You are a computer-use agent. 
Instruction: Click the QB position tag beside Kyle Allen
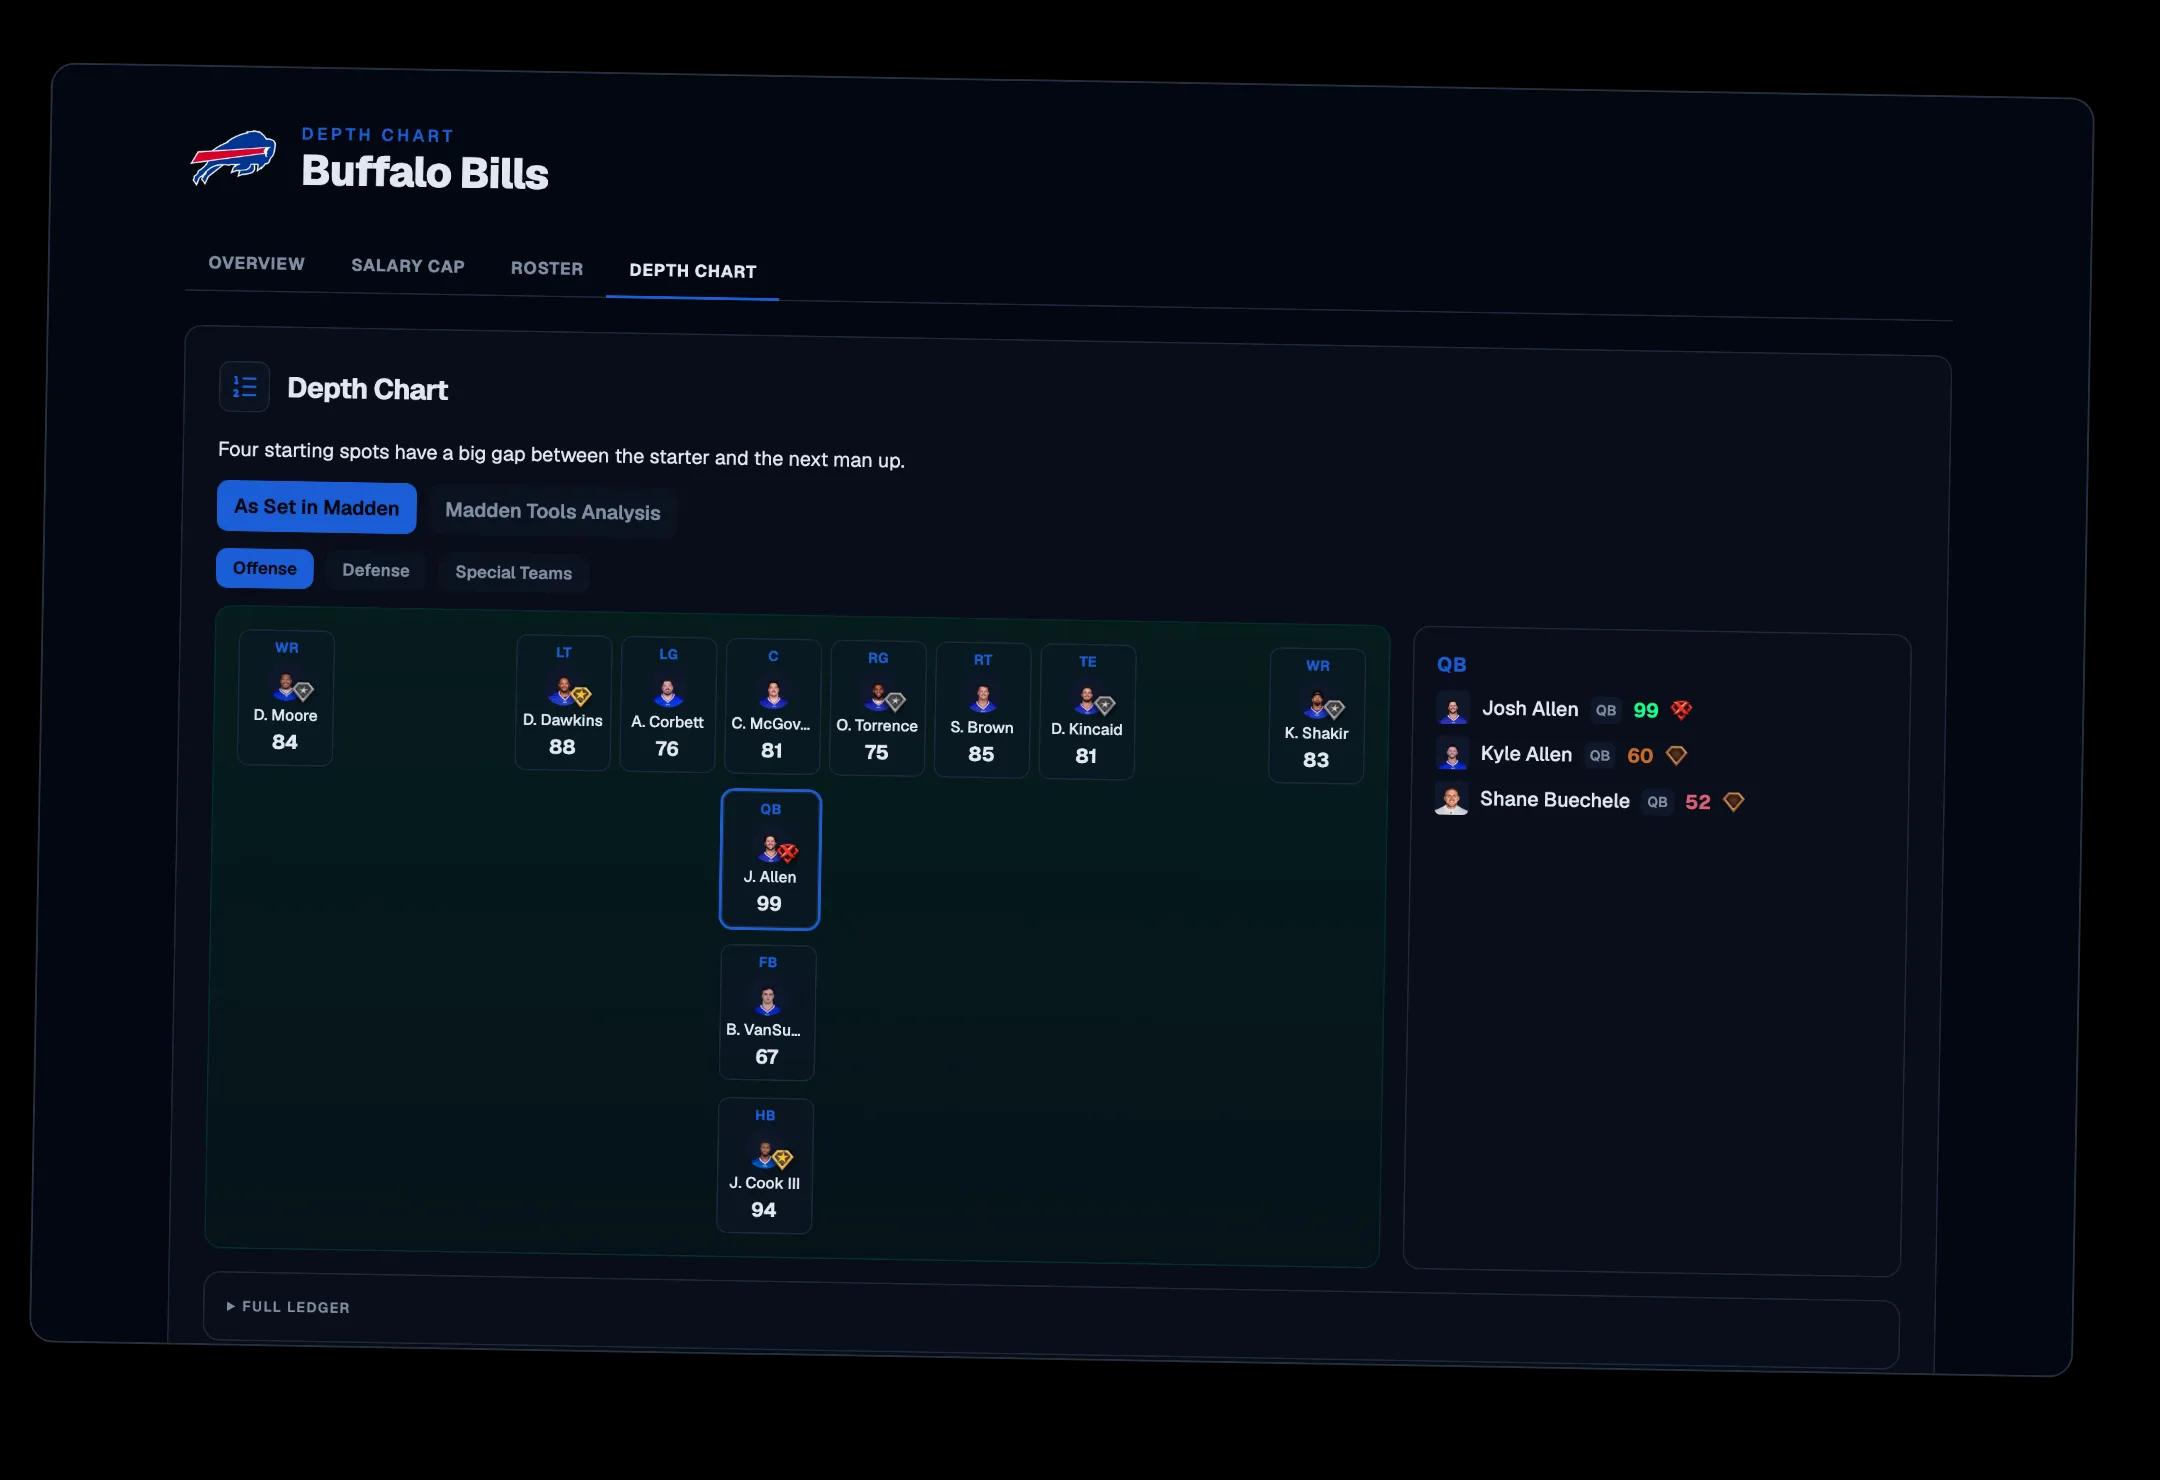coord(1600,756)
